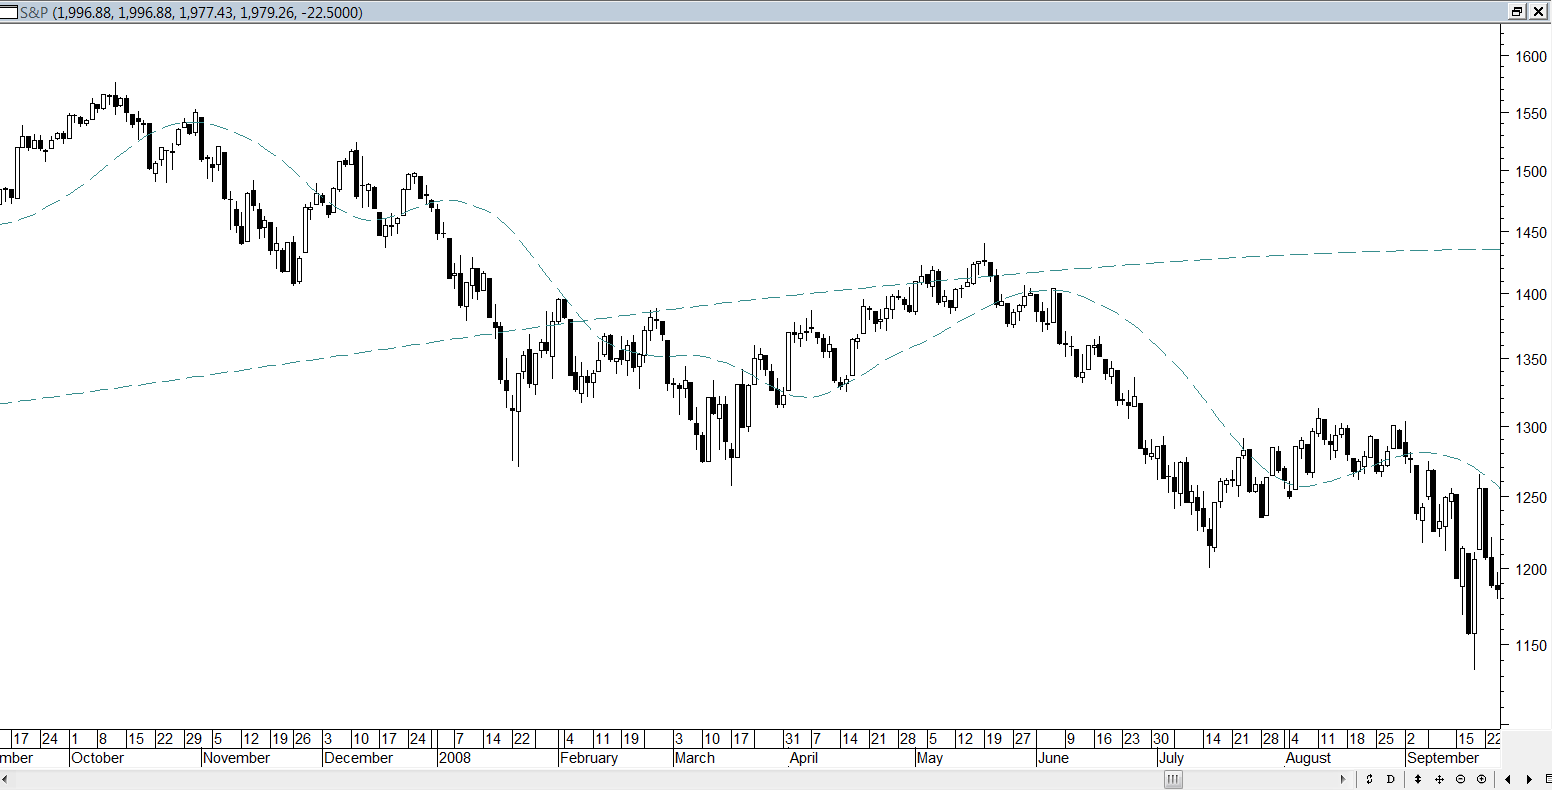Click the four-way move arrows icon
Screen dimensions: 1552x790
1439,779
